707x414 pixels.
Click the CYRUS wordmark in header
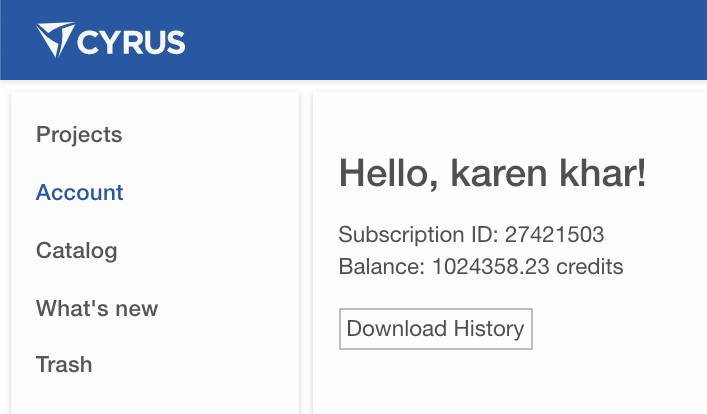click(131, 42)
